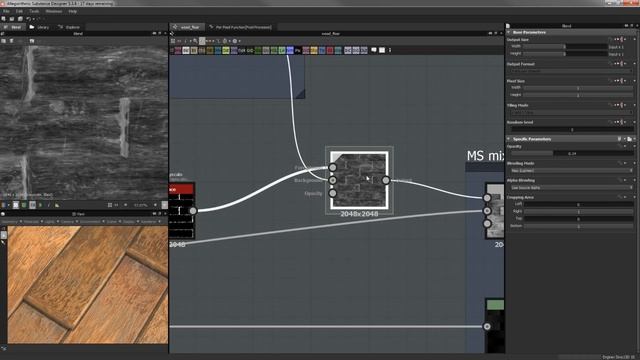Click the MS mix frame title
640x360 pixels.
(x=485, y=156)
